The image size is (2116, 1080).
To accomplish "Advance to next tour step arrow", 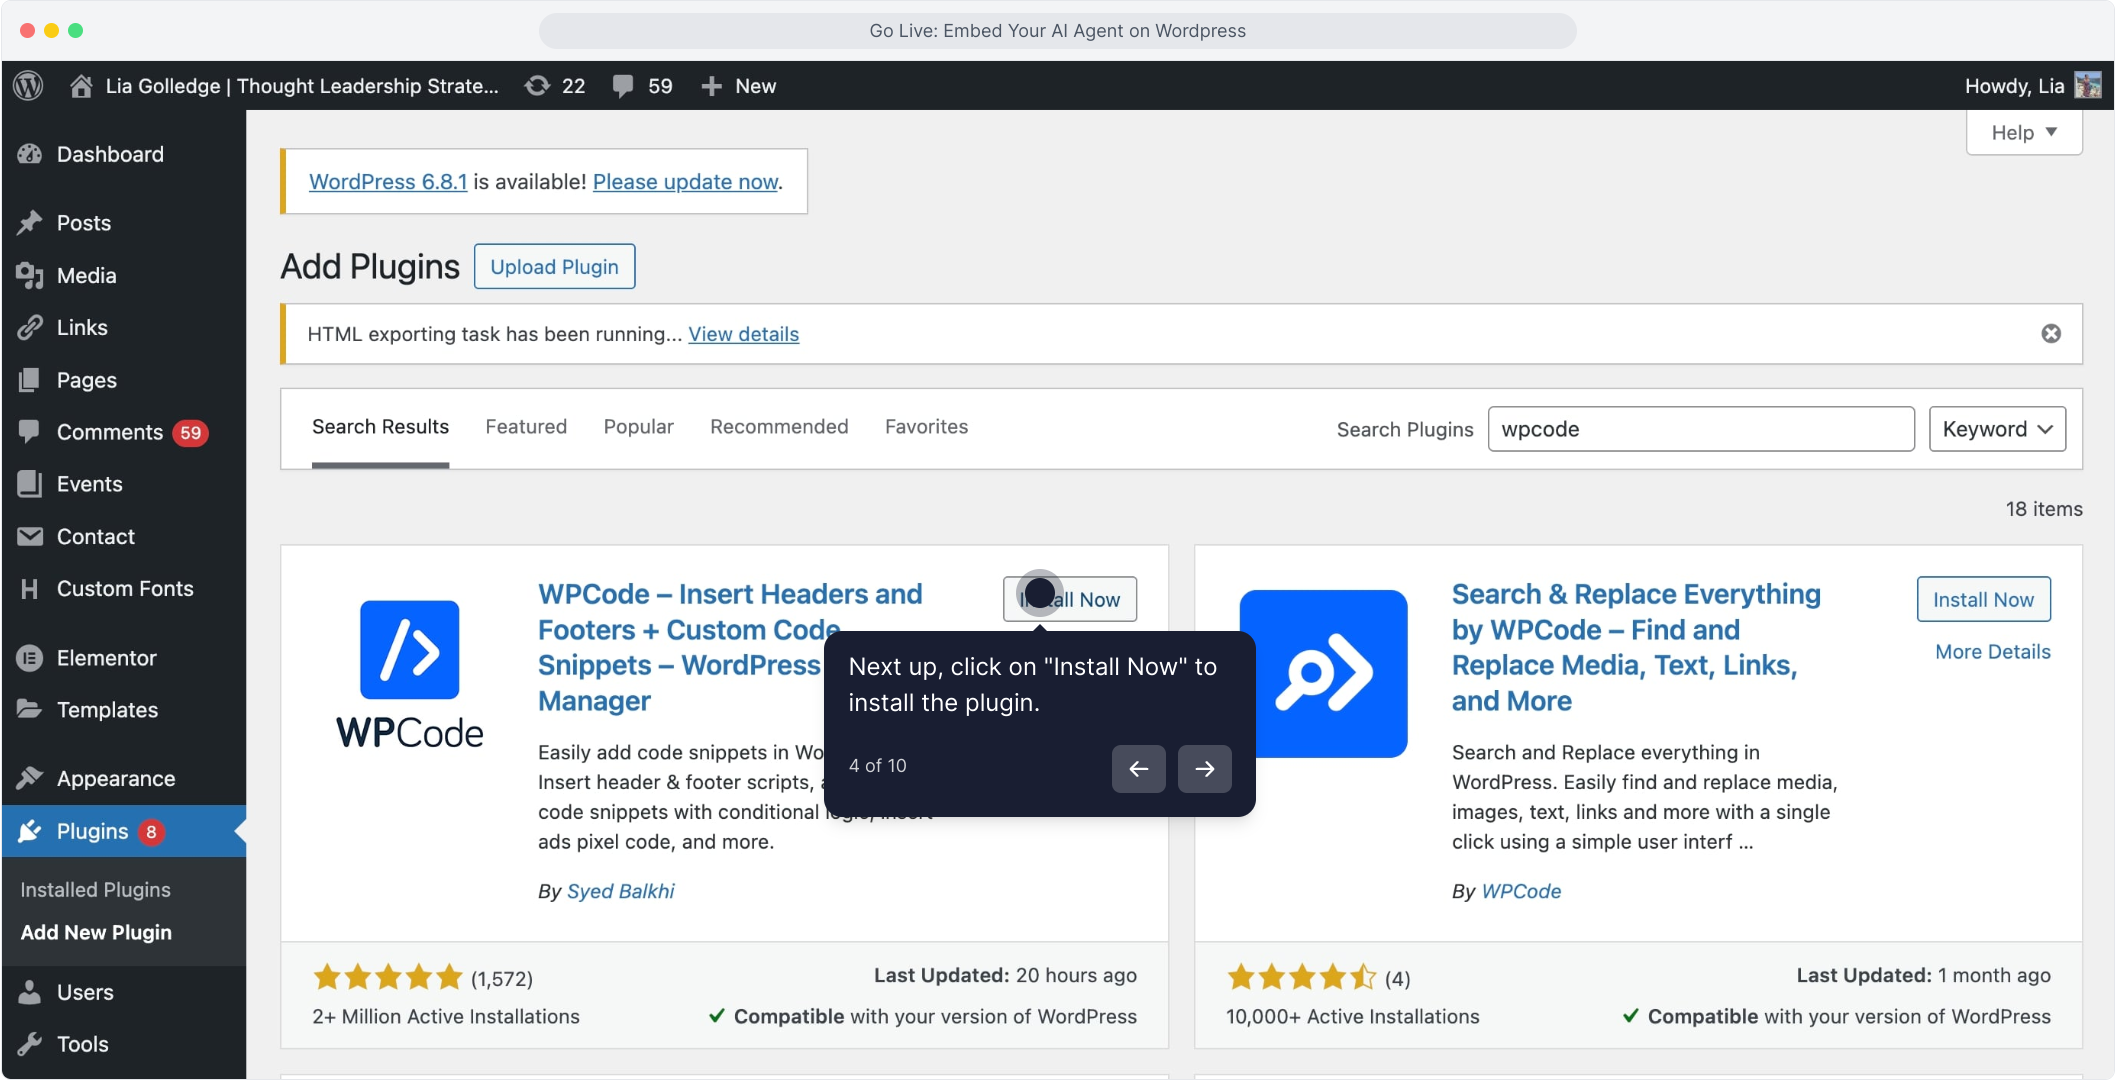I will click(1204, 769).
